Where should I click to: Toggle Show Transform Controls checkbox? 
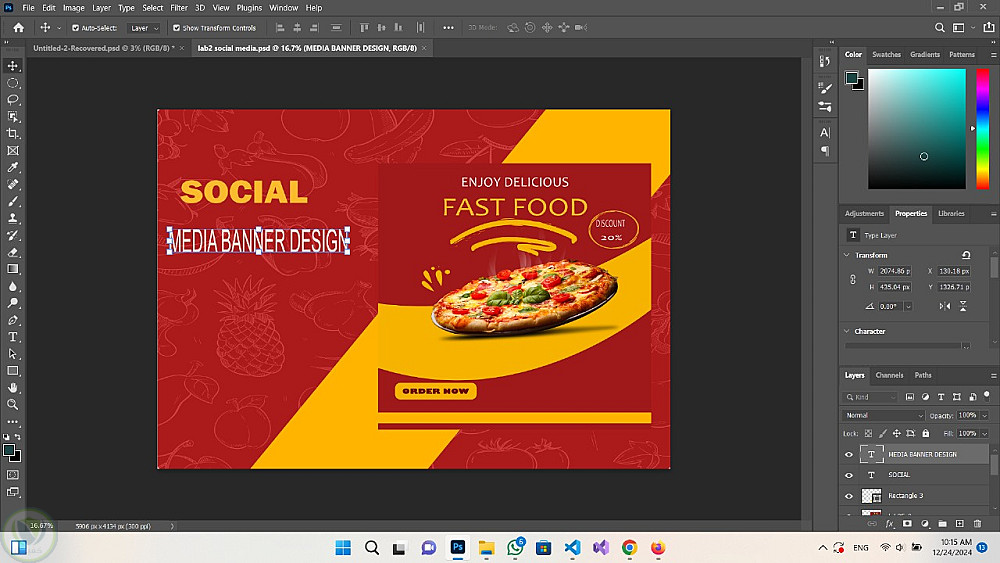[177, 28]
